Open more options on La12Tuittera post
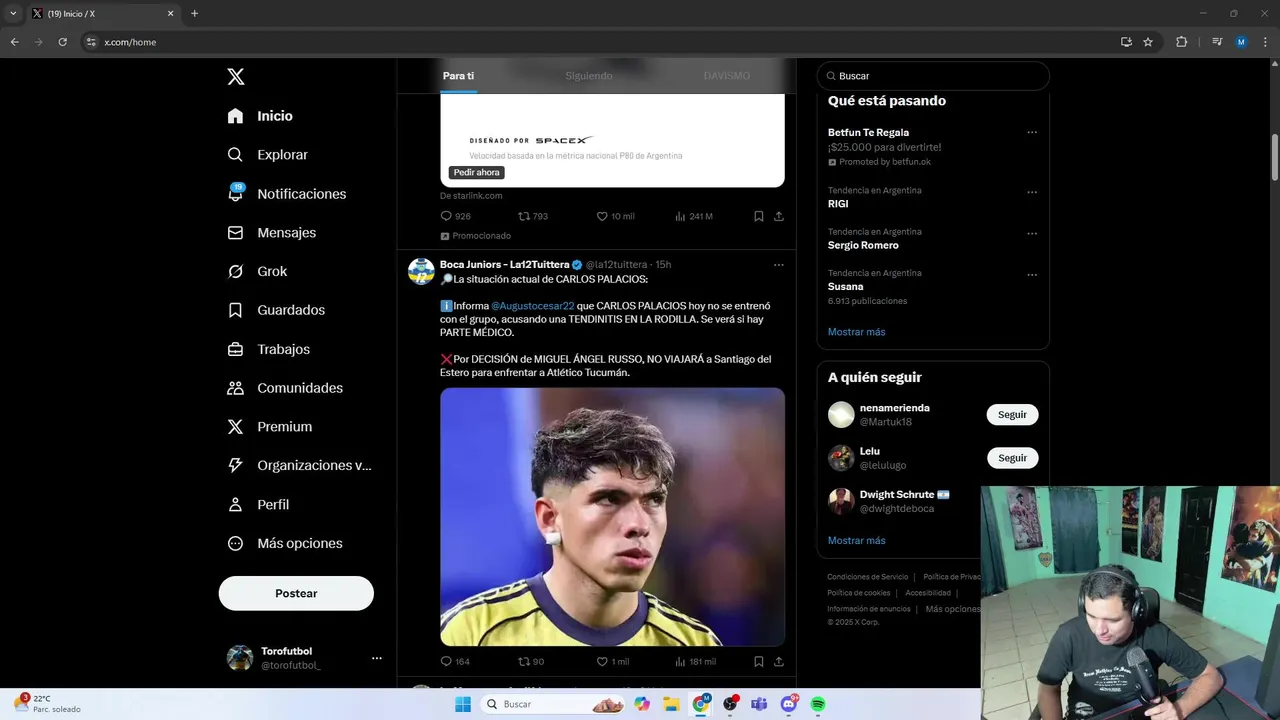This screenshot has width=1280, height=720. 778,265
